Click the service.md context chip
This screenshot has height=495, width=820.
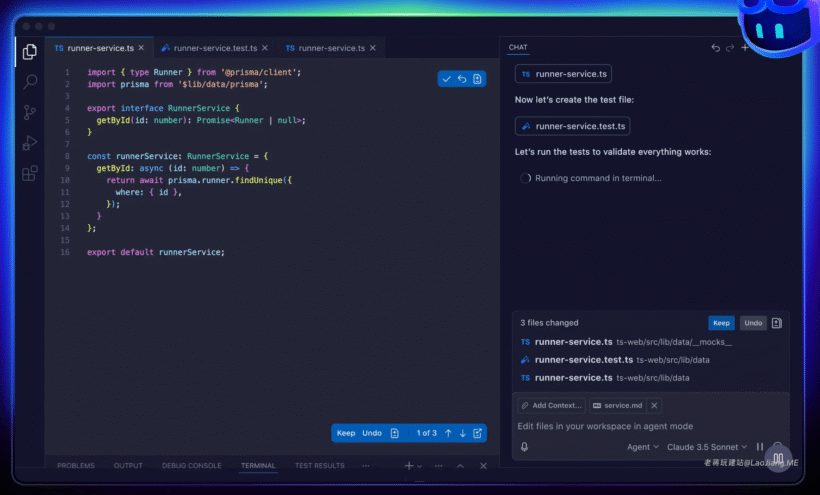[618, 406]
